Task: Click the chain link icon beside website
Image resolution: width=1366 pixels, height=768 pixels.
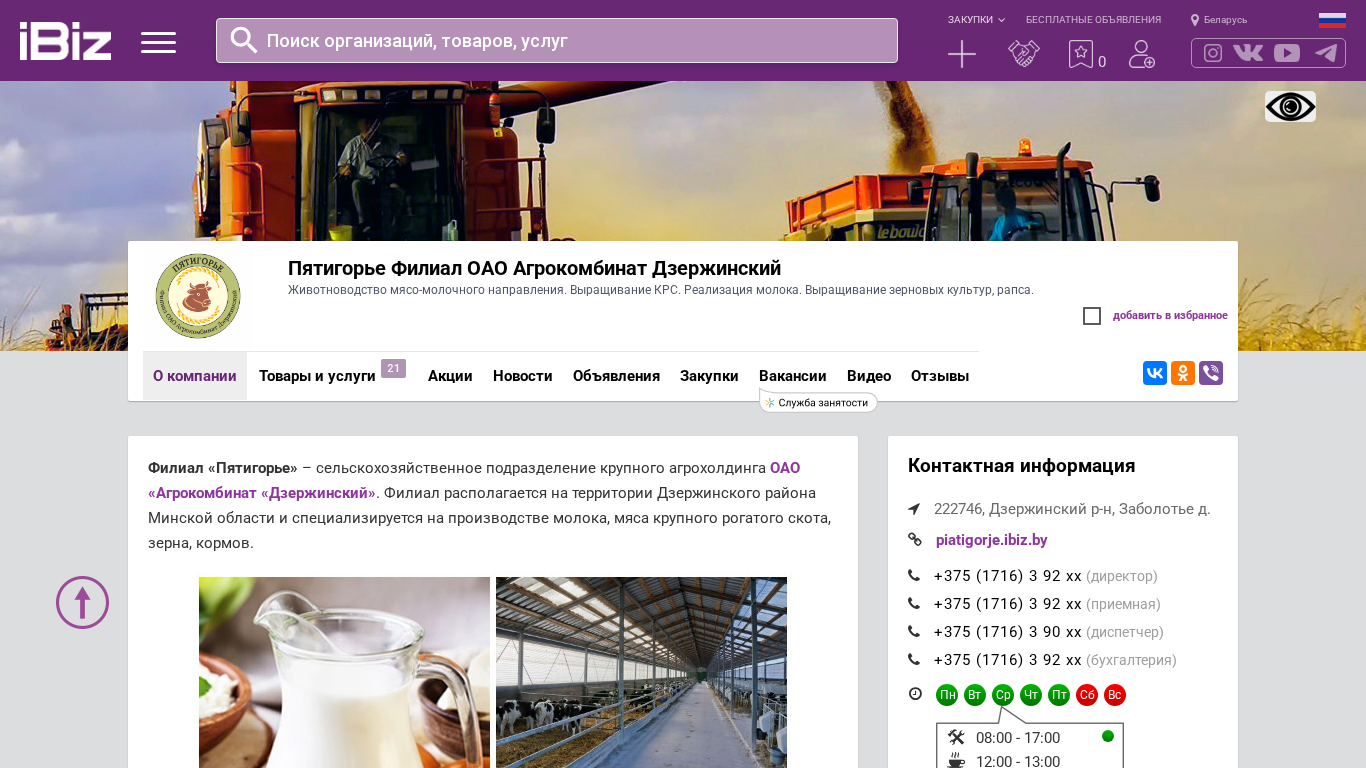Action: [x=915, y=540]
